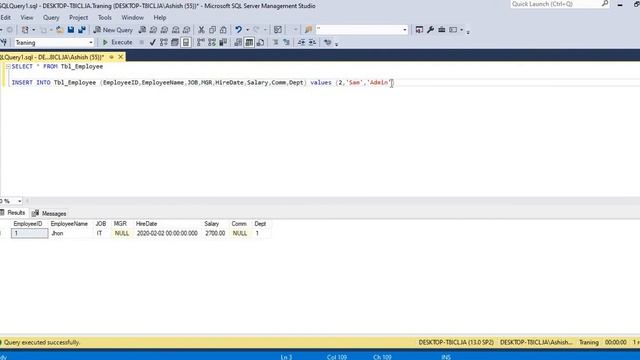This screenshot has height=360, width=640.
Task: Close the SQLQuery1.sql tab
Action: [x=120, y=57]
